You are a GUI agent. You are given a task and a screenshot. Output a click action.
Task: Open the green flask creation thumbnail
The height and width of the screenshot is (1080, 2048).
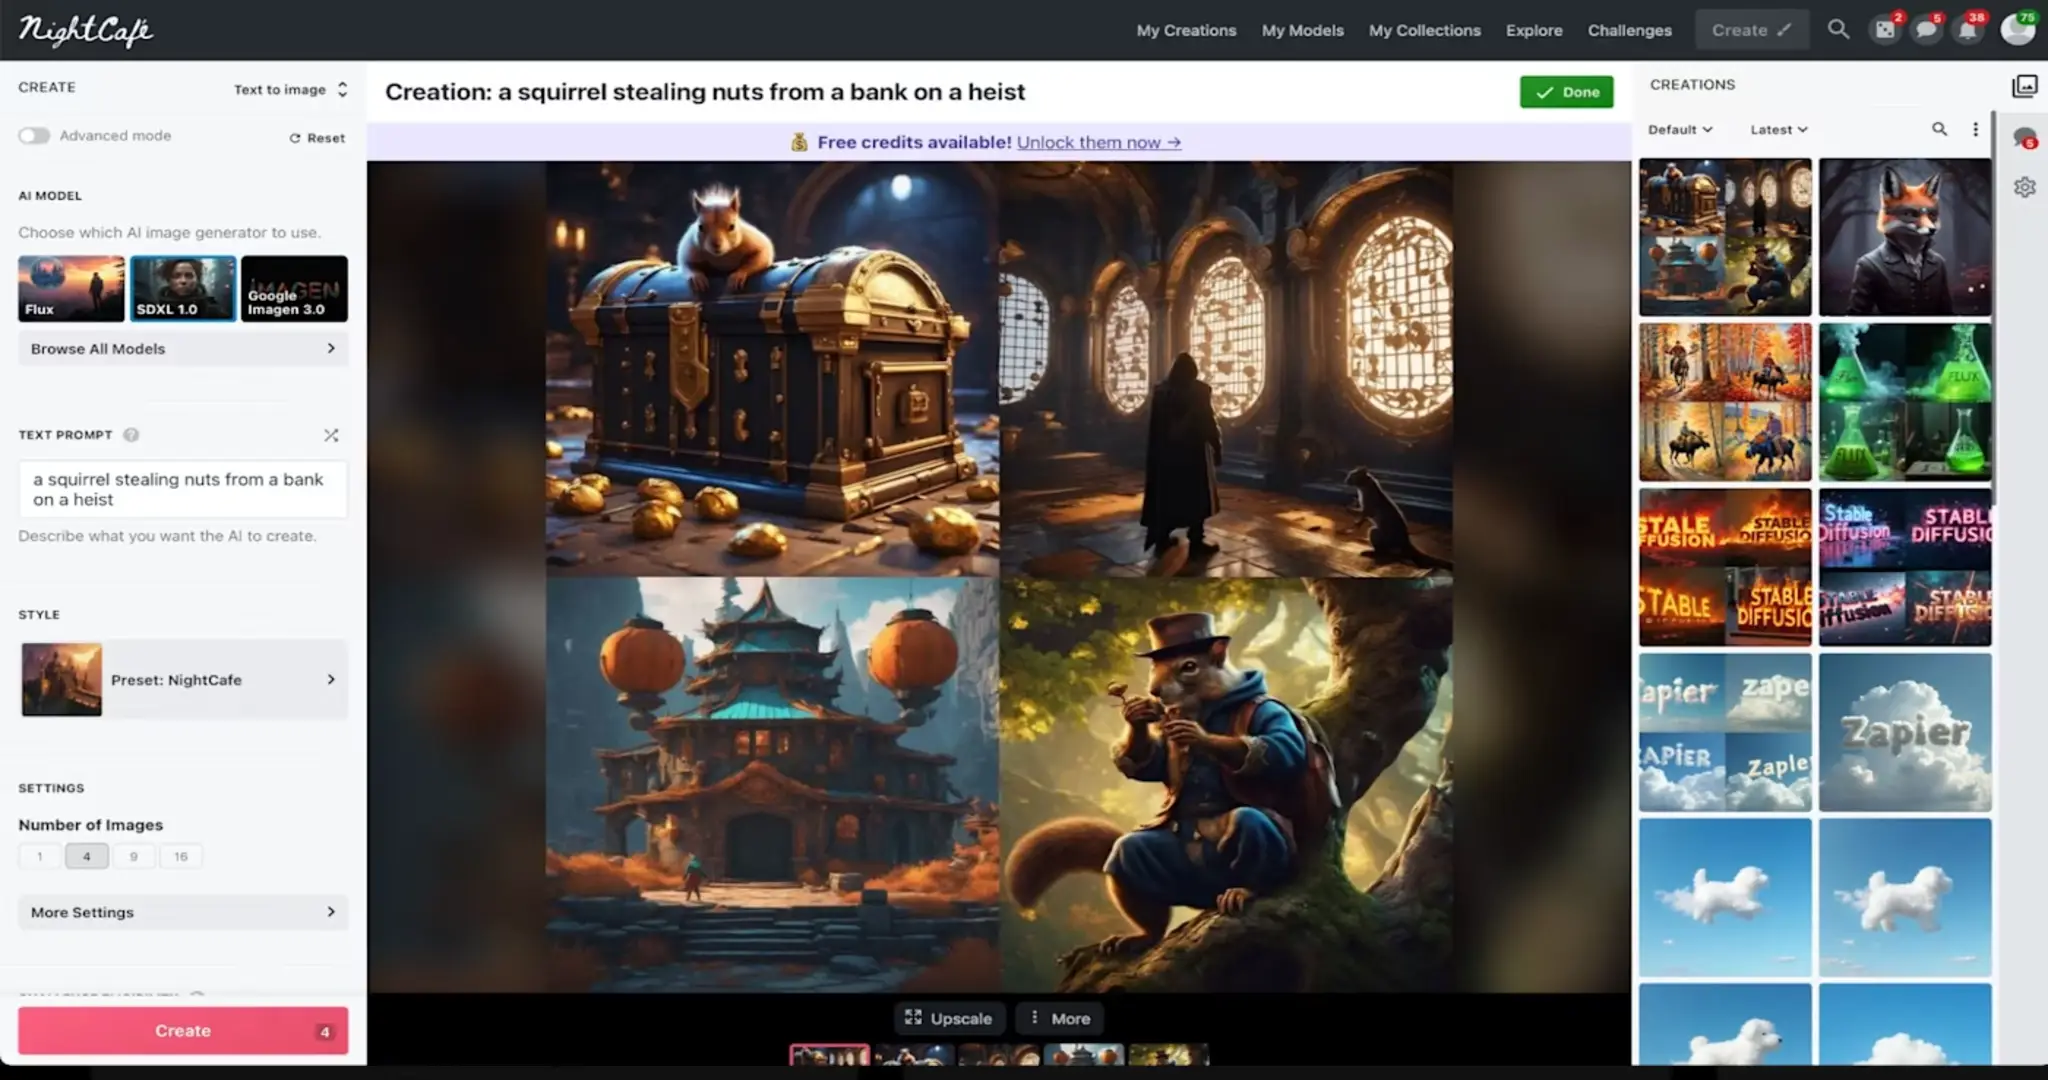coord(1905,402)
